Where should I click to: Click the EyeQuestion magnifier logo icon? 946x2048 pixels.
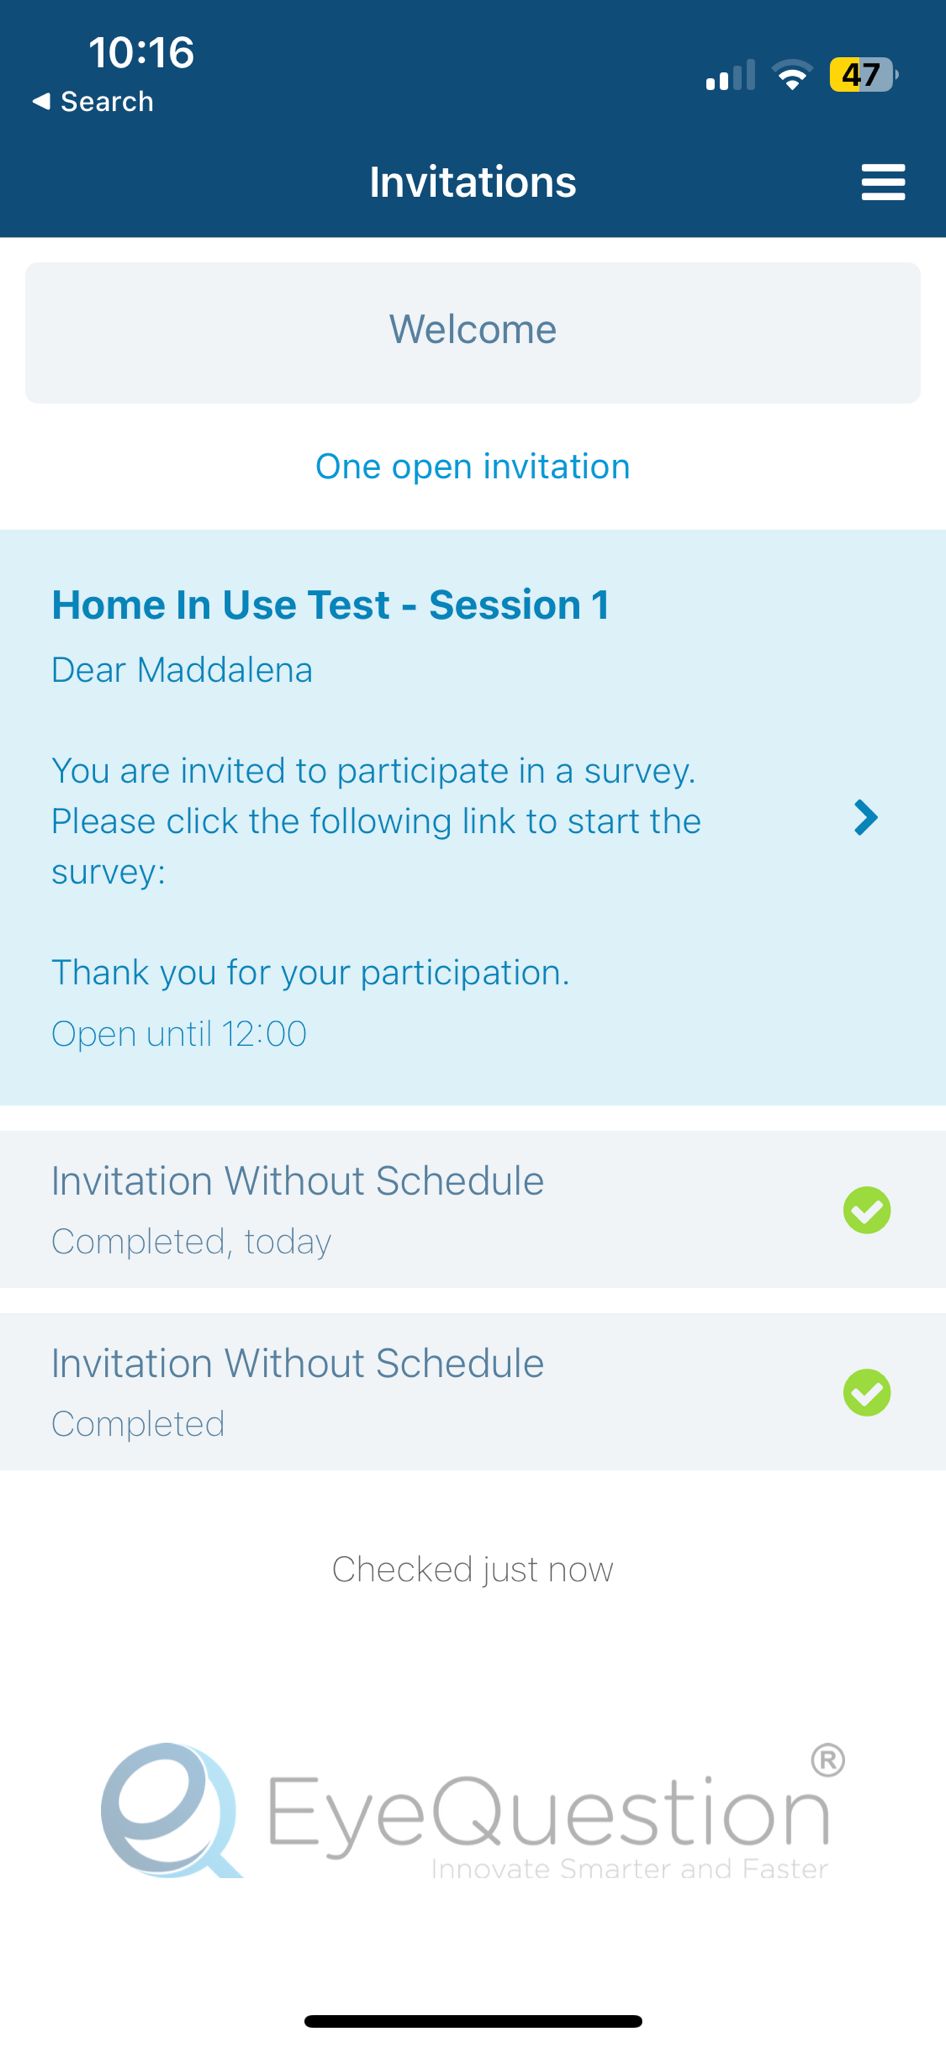(168, 1810)
